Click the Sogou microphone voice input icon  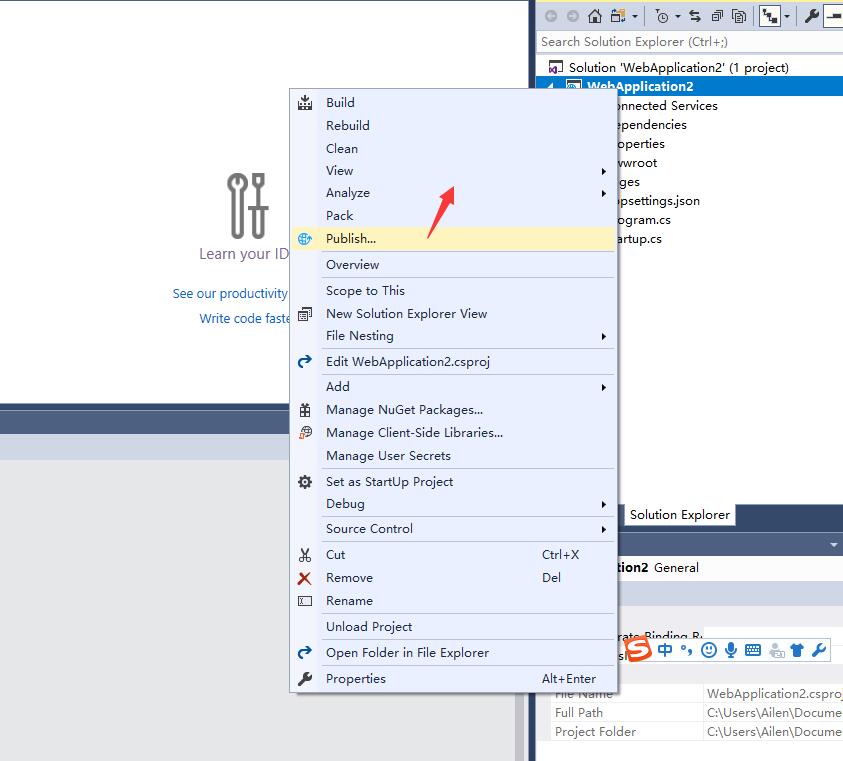click(x=731, y=650)
